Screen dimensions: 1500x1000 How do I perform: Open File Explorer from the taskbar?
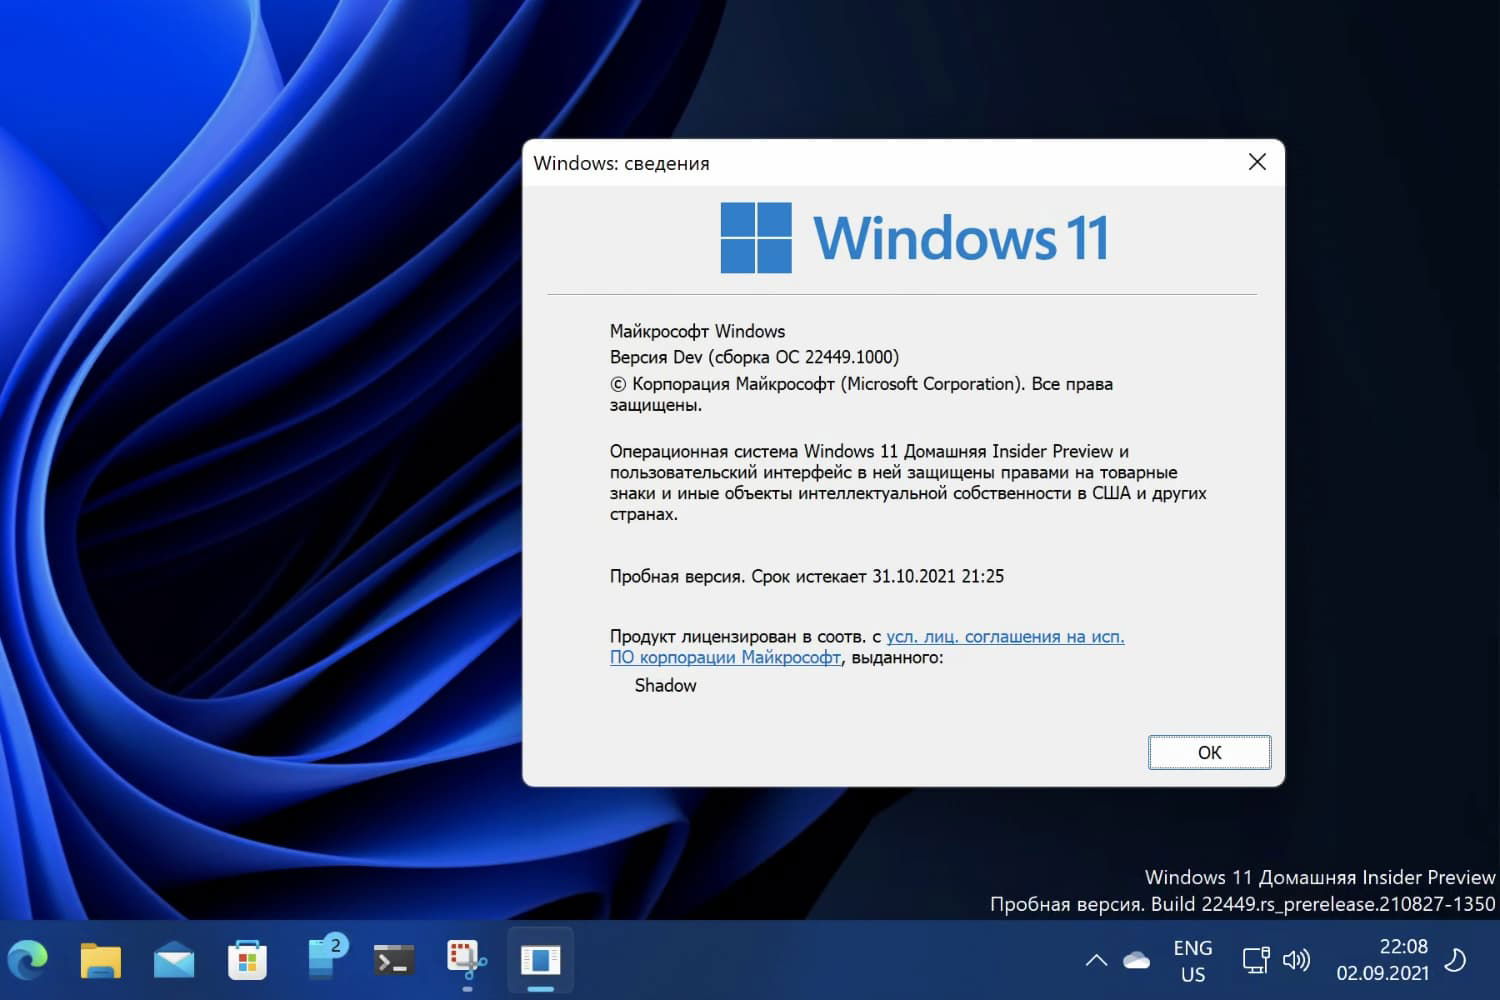(x=100, y=960)
